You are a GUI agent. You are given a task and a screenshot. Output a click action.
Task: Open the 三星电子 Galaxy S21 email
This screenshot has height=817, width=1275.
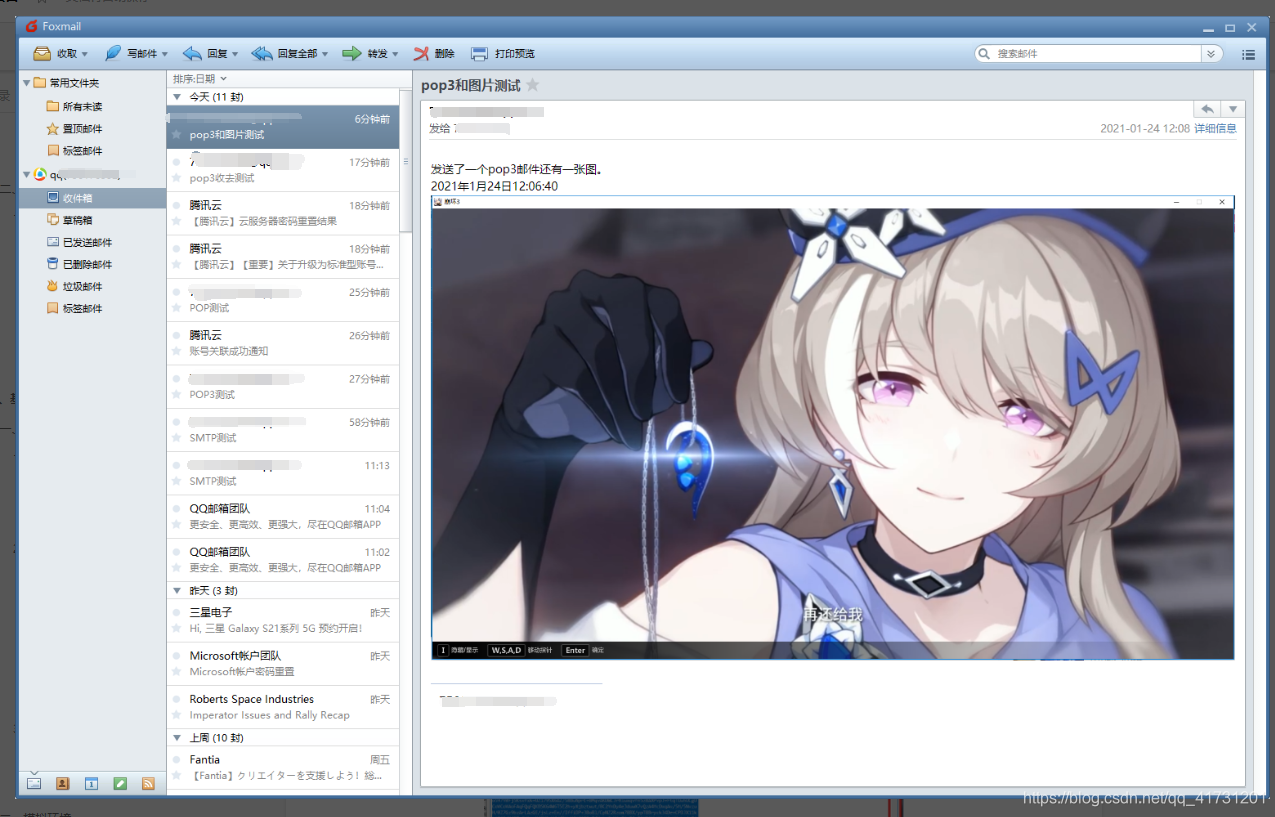coord(283,620)
